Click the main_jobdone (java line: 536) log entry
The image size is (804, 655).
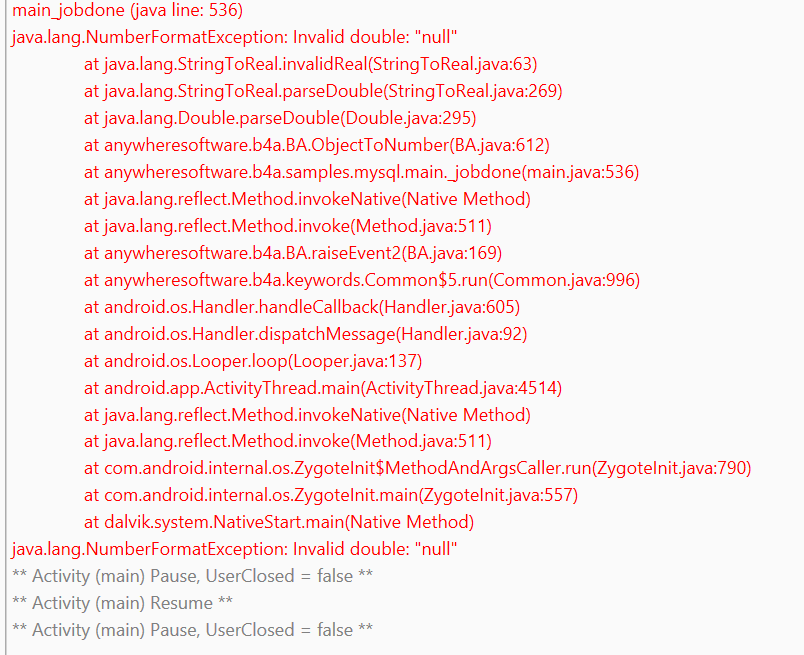coord(127,11)
